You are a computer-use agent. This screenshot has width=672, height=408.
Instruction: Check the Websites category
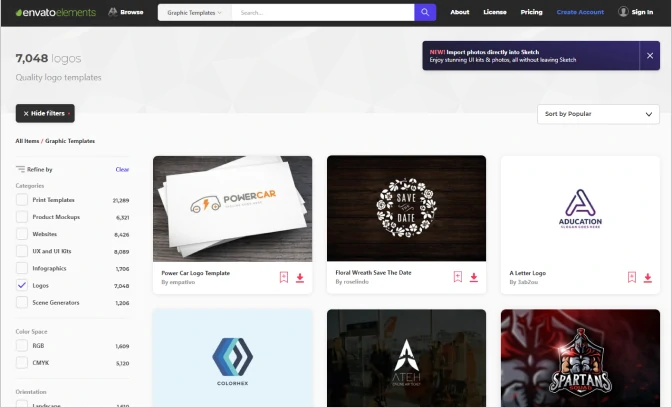pyautogui.click(x=22, y=234)
